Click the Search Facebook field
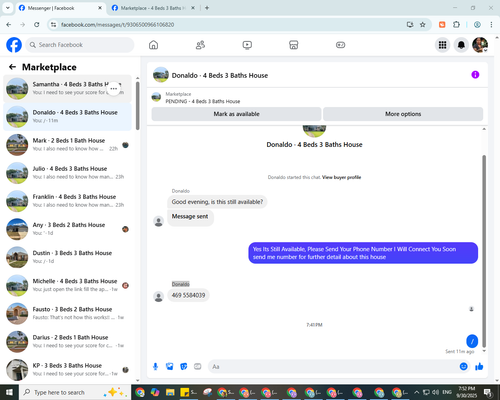The image size is (500, 400). pos(80,45)
